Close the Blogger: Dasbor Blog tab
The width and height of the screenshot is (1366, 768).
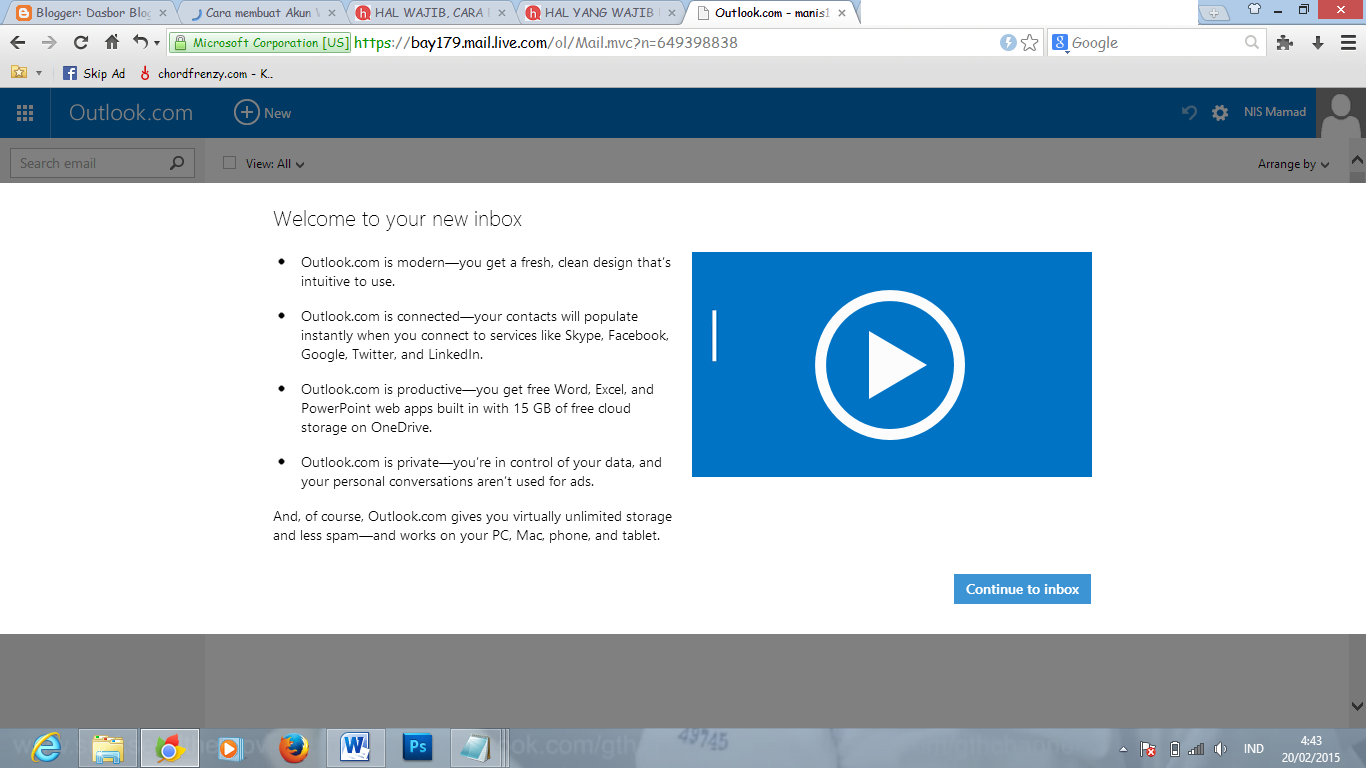163,13
